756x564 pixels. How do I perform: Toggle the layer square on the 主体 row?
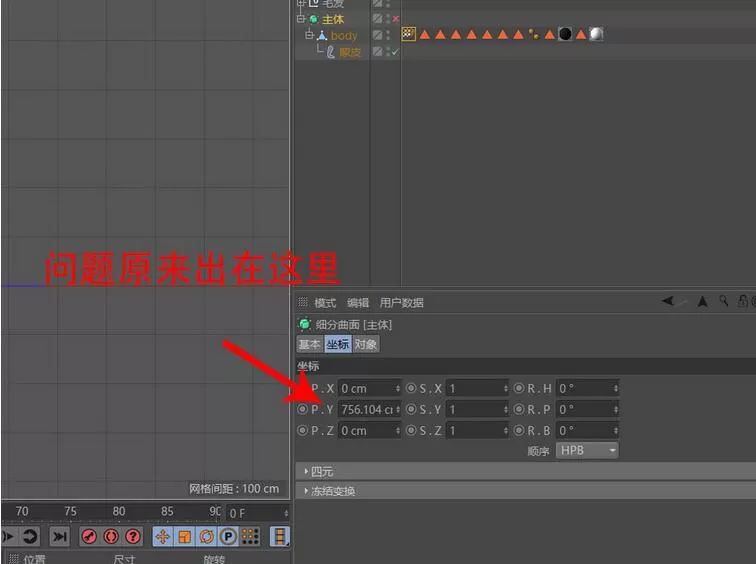pyautogui.click(x=378, y=19)
